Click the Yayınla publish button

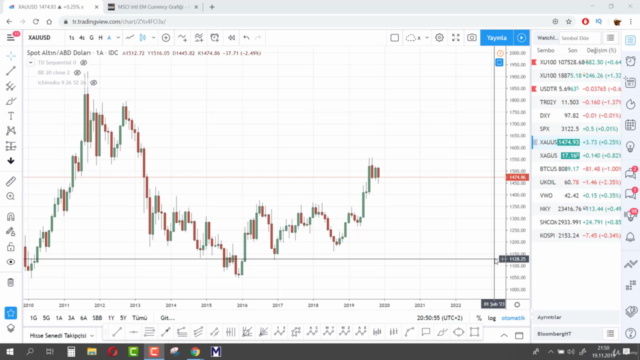[x=497, y=38]
